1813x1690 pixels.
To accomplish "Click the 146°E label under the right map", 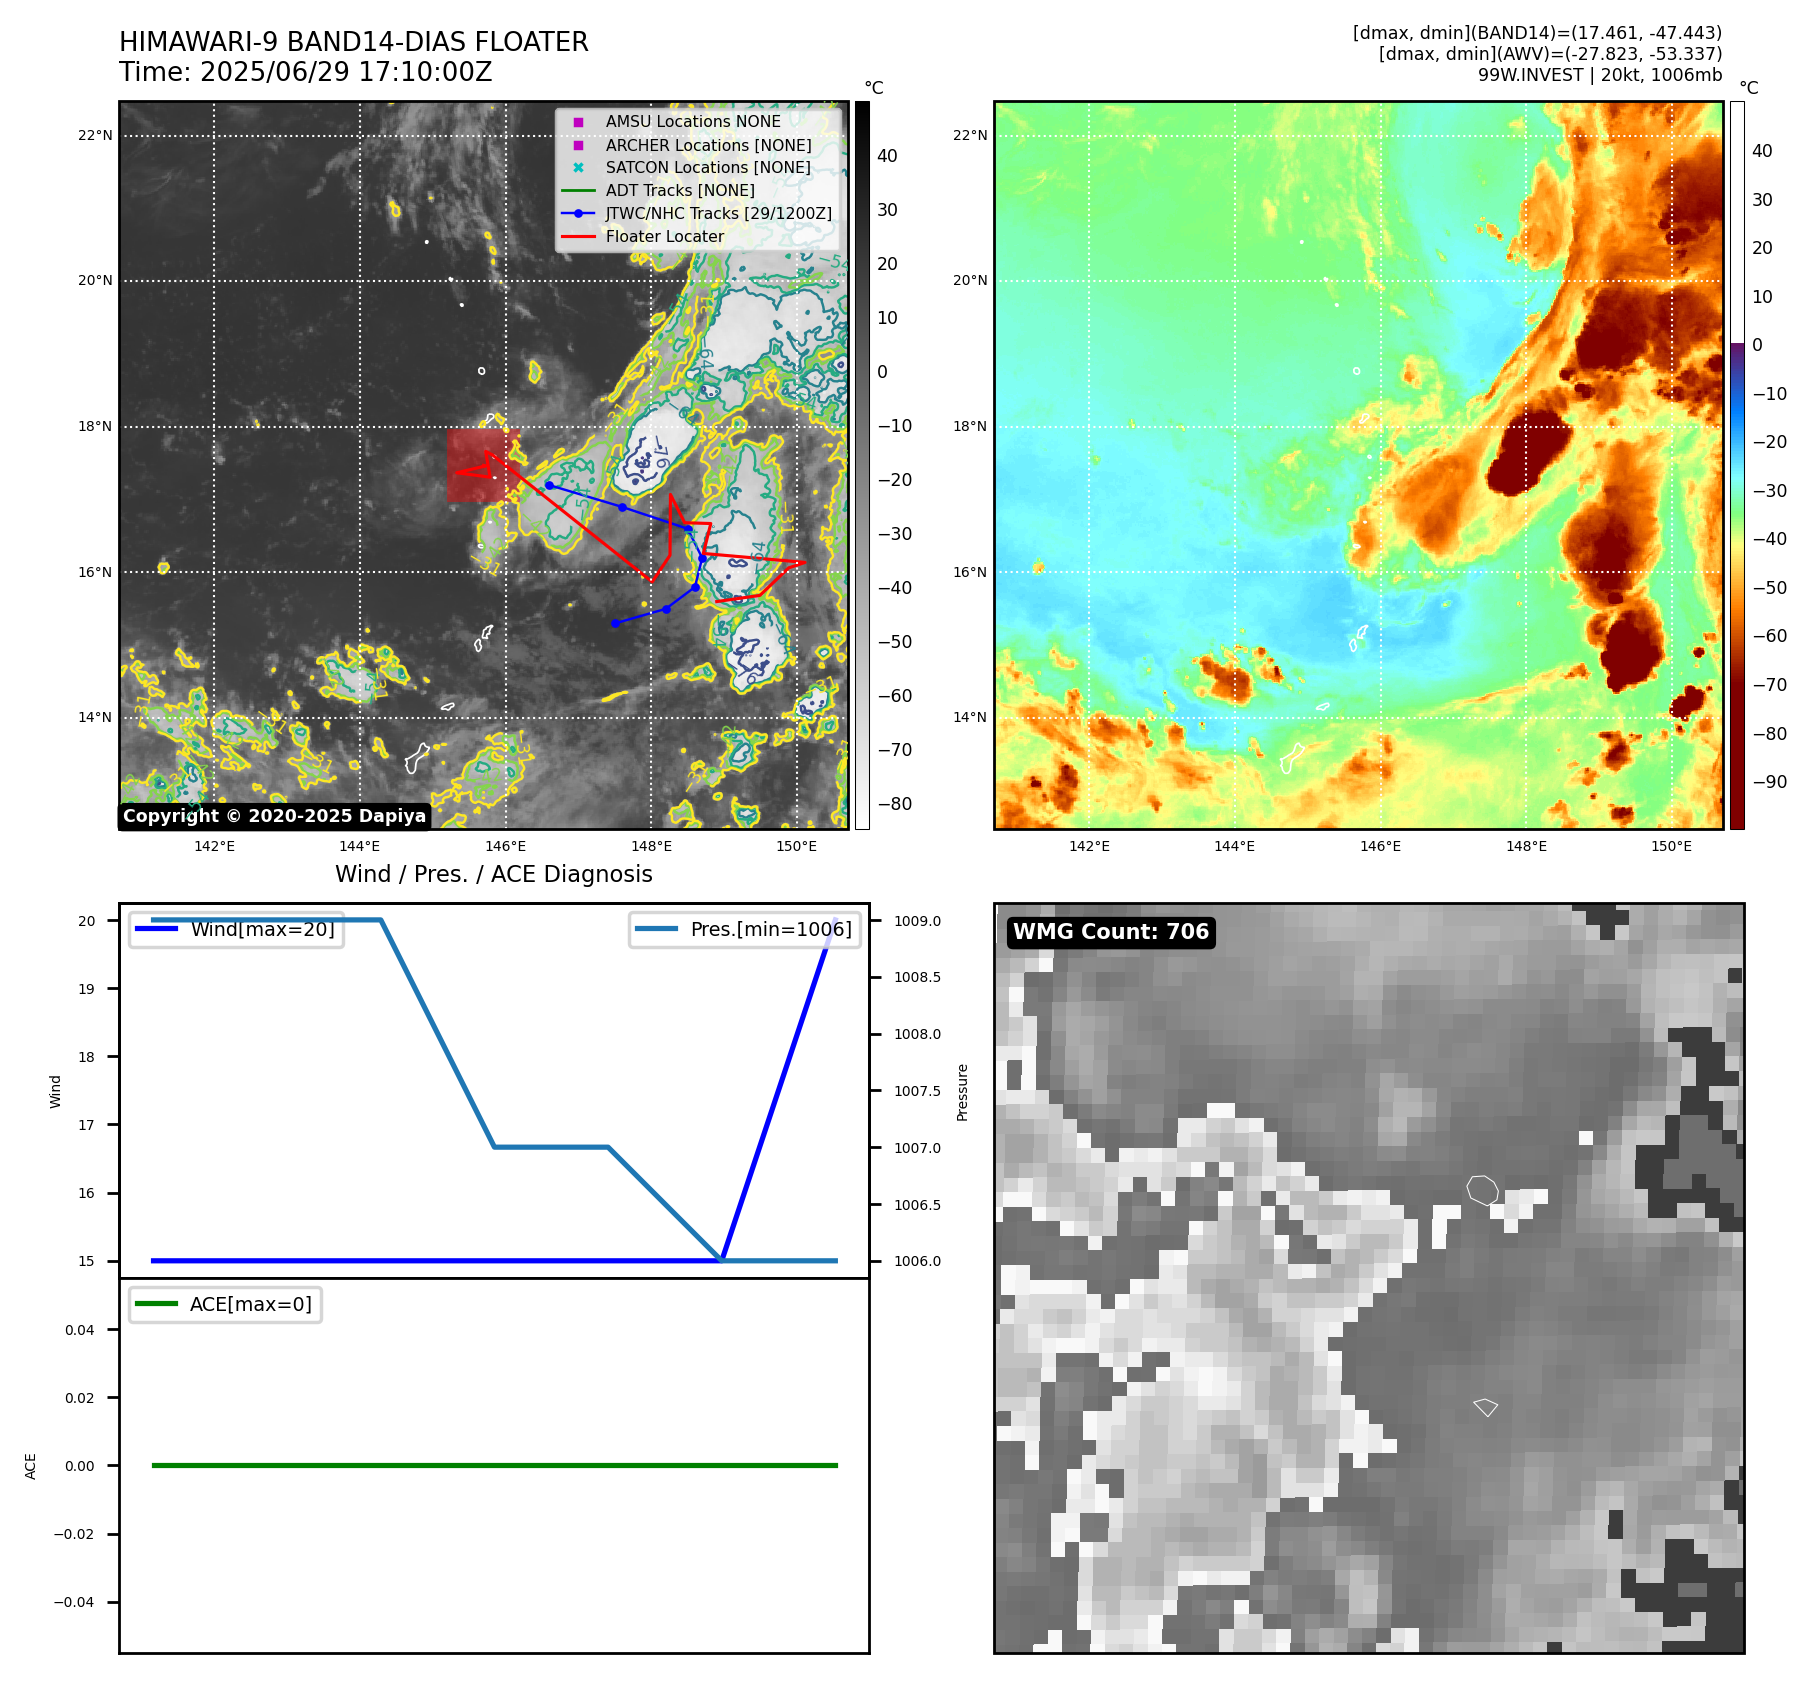I will (1381, 846).
